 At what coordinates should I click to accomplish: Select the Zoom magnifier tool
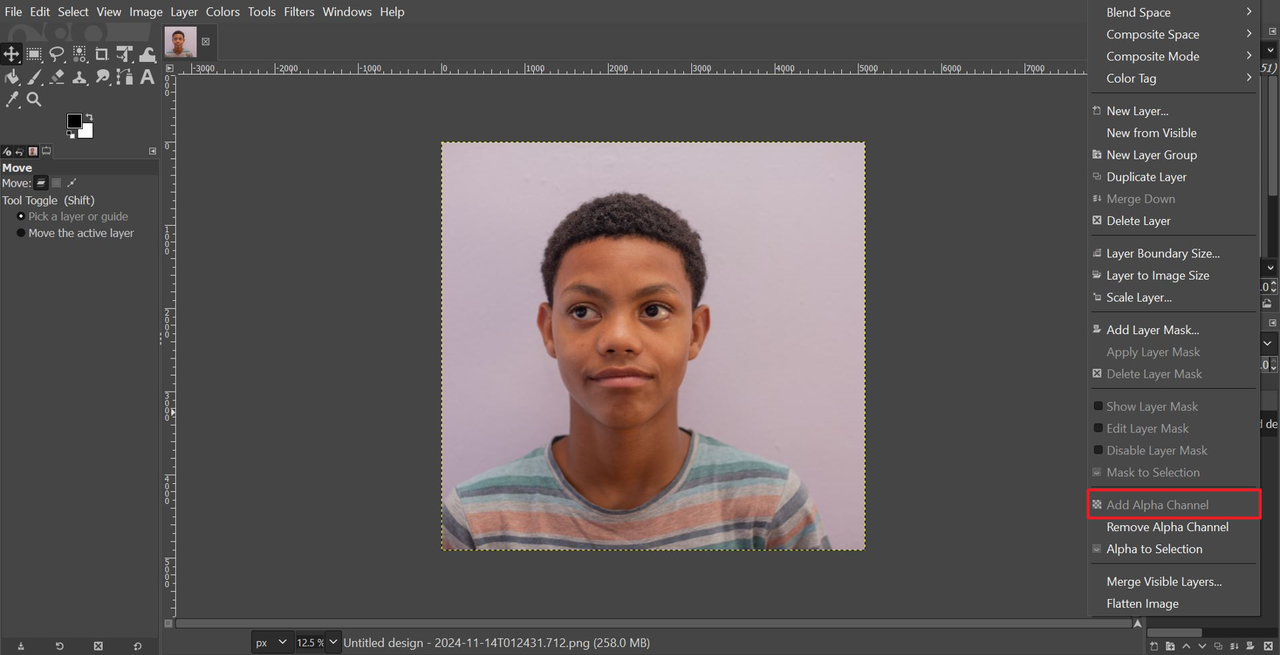click(x=34, y=99)
